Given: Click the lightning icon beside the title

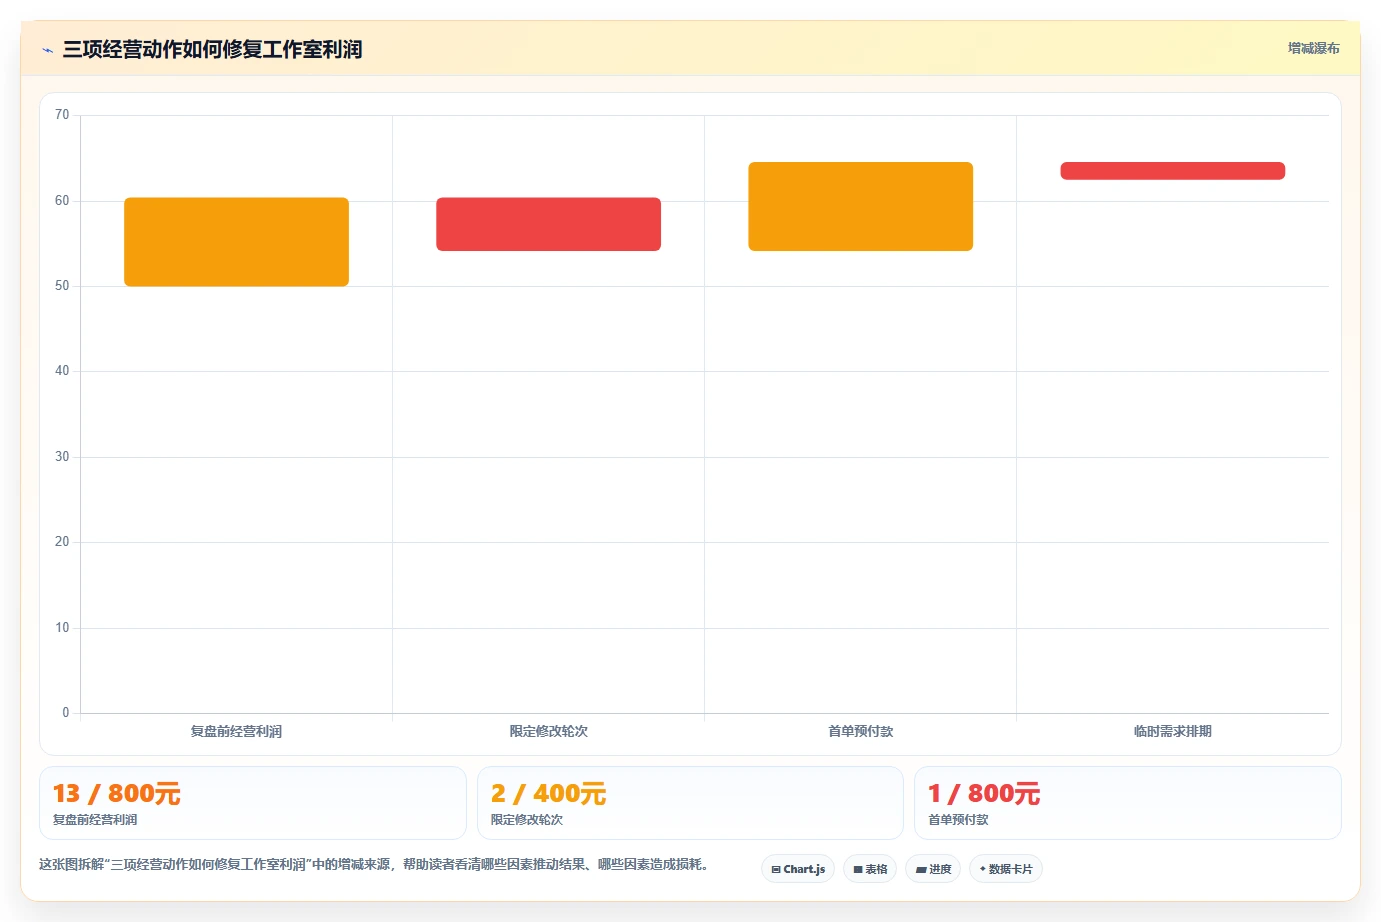Looking at the screenshot, I should (47, 50).
